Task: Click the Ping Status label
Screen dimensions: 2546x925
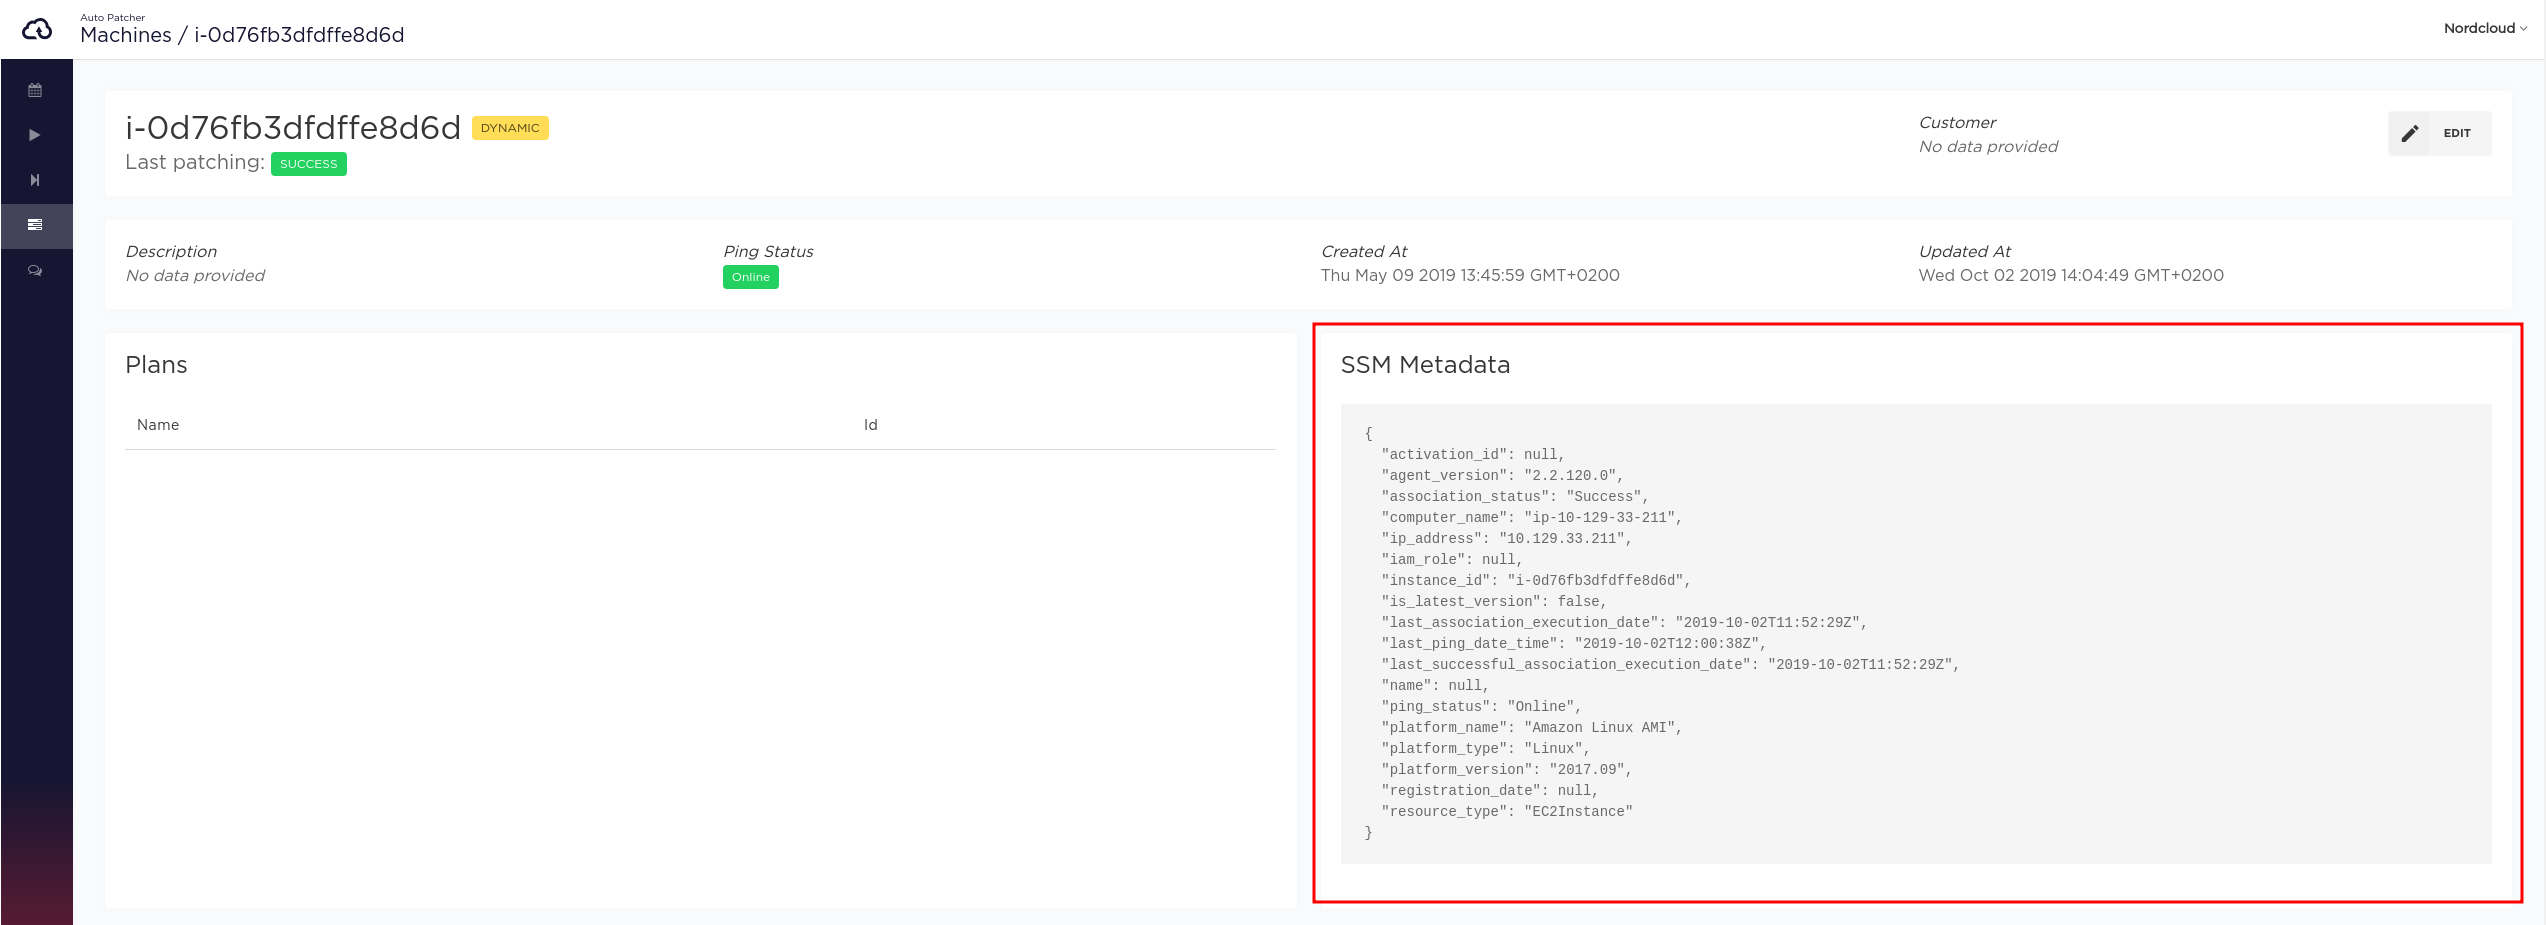Action: pyautogui.click(x=768, y=252)
